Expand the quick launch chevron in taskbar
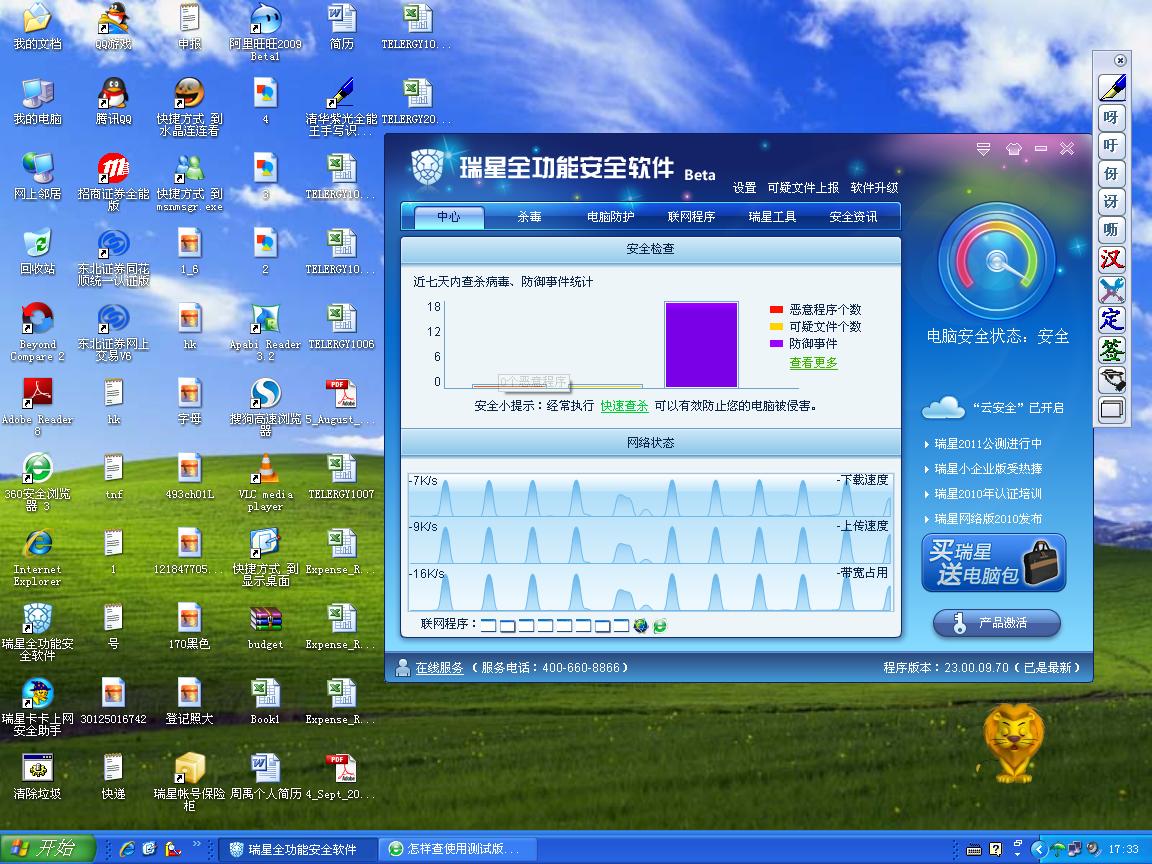The image size is (1152, 864). pos(196,844)
